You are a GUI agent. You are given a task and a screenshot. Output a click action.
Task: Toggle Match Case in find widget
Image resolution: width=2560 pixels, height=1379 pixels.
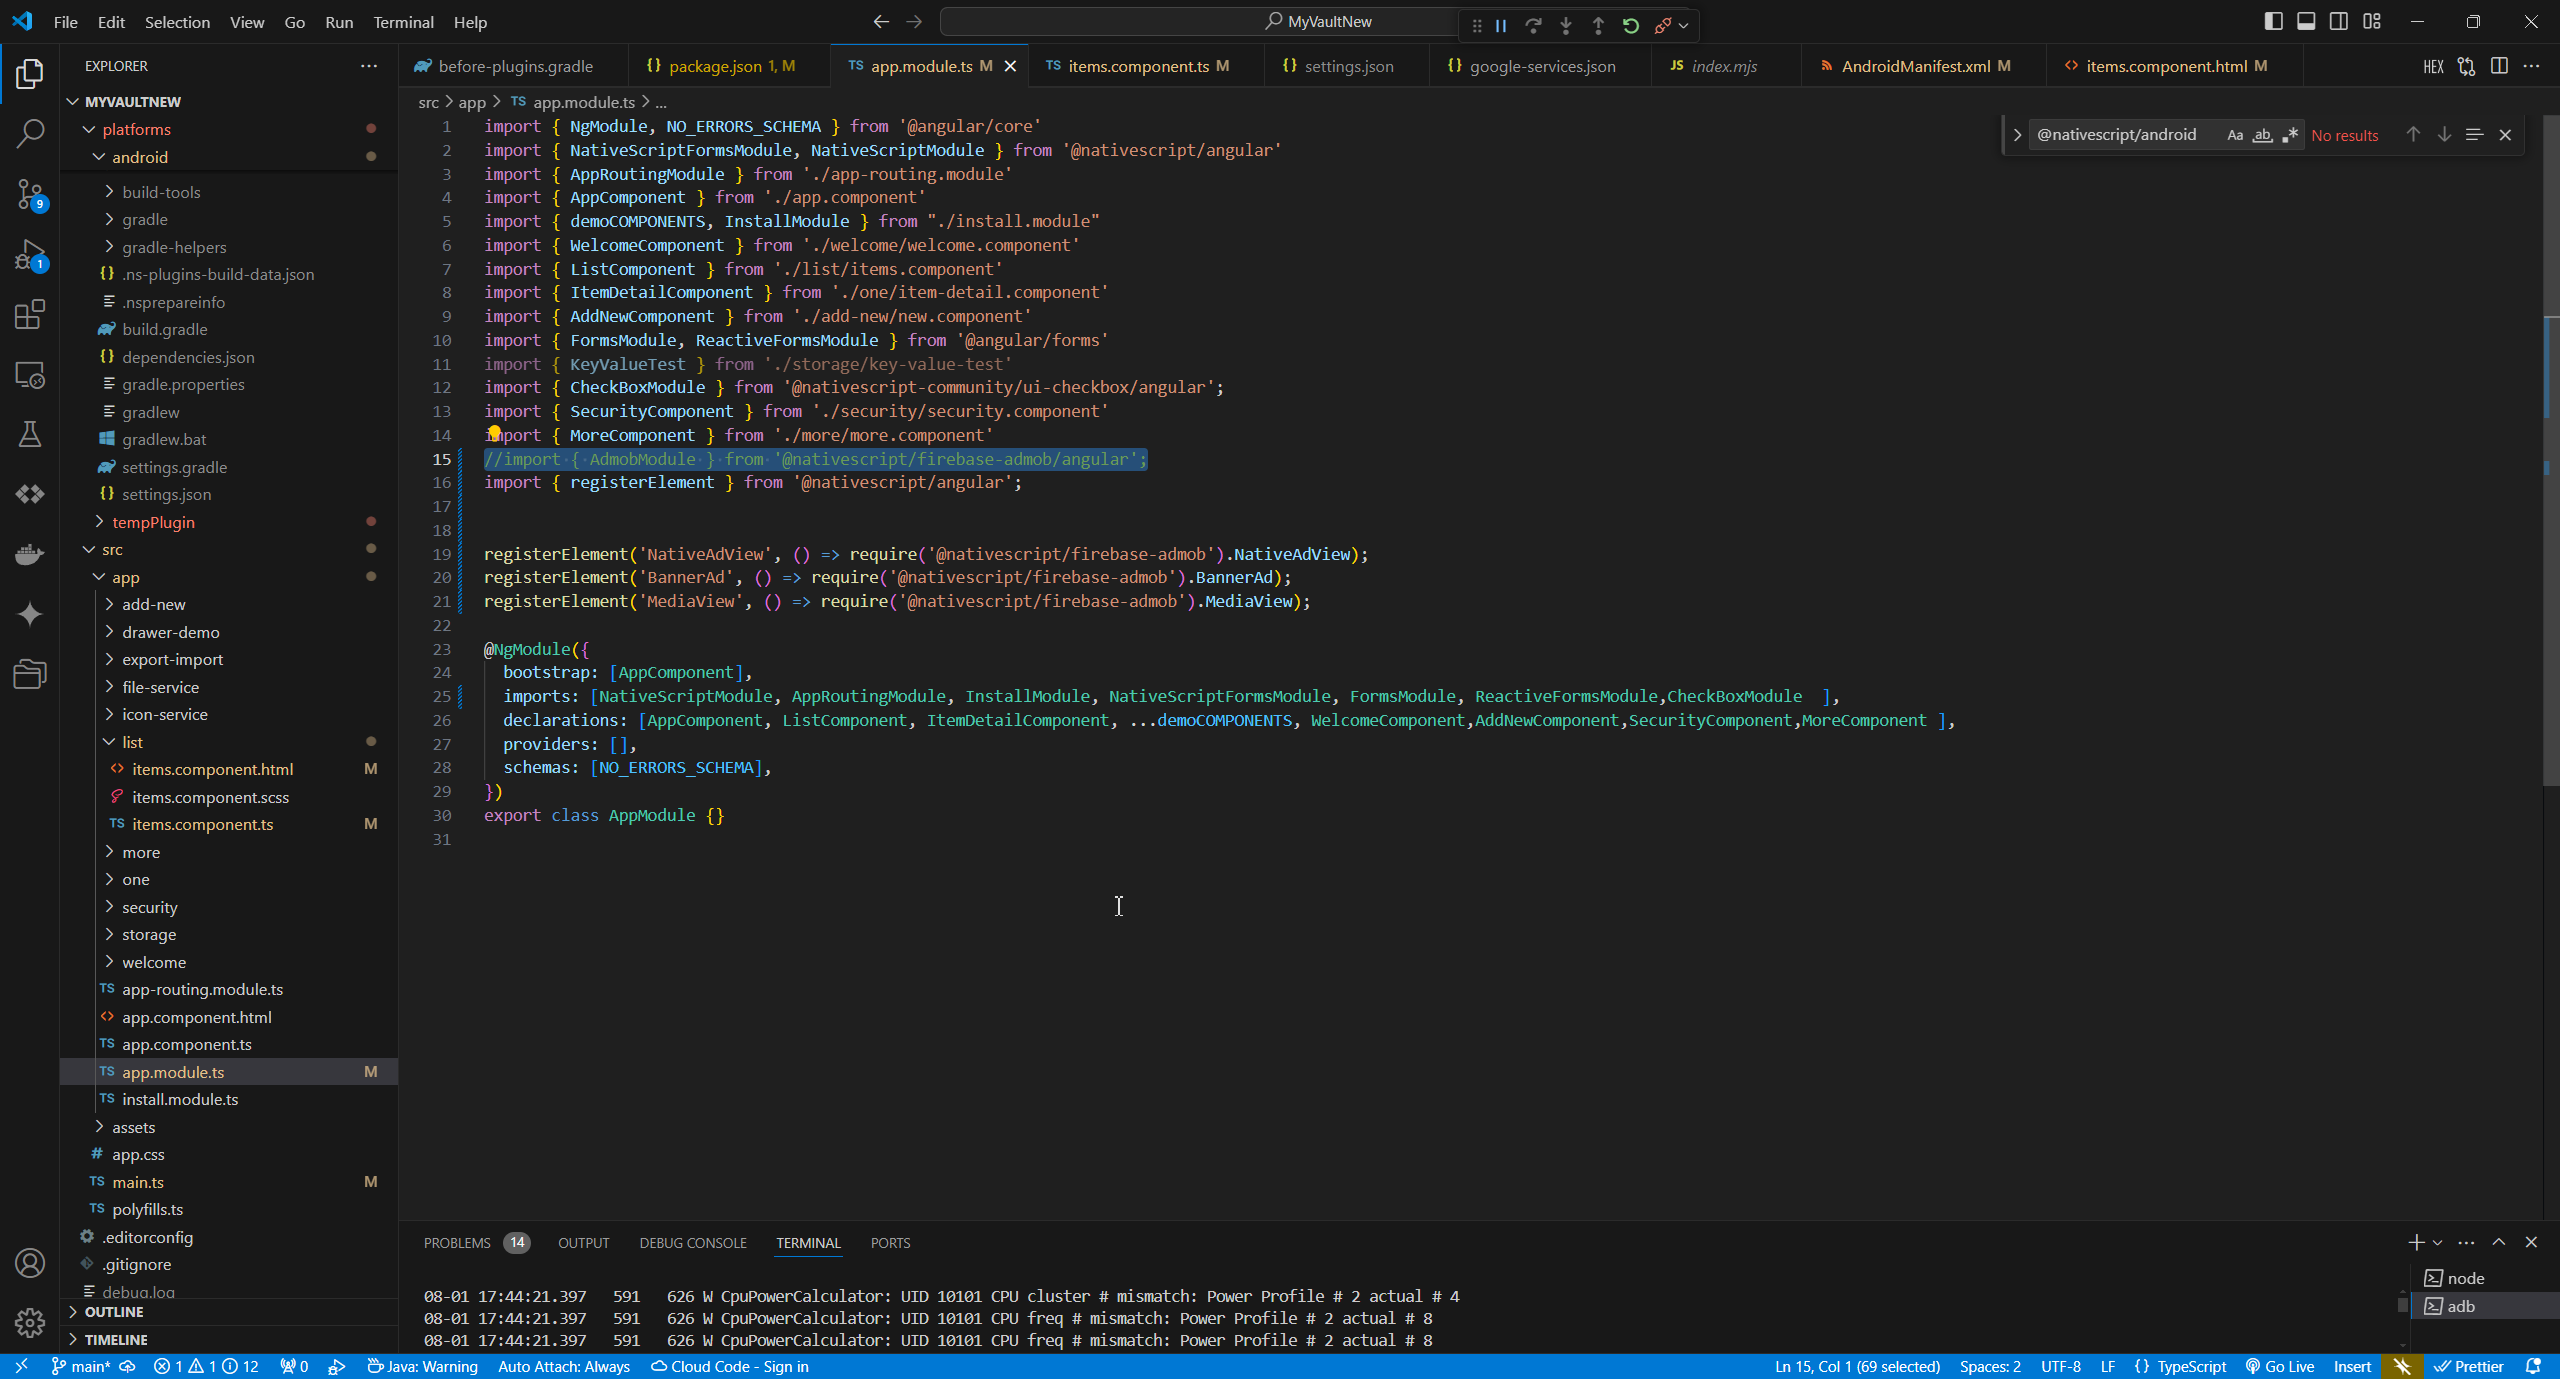coord(2235,135)
